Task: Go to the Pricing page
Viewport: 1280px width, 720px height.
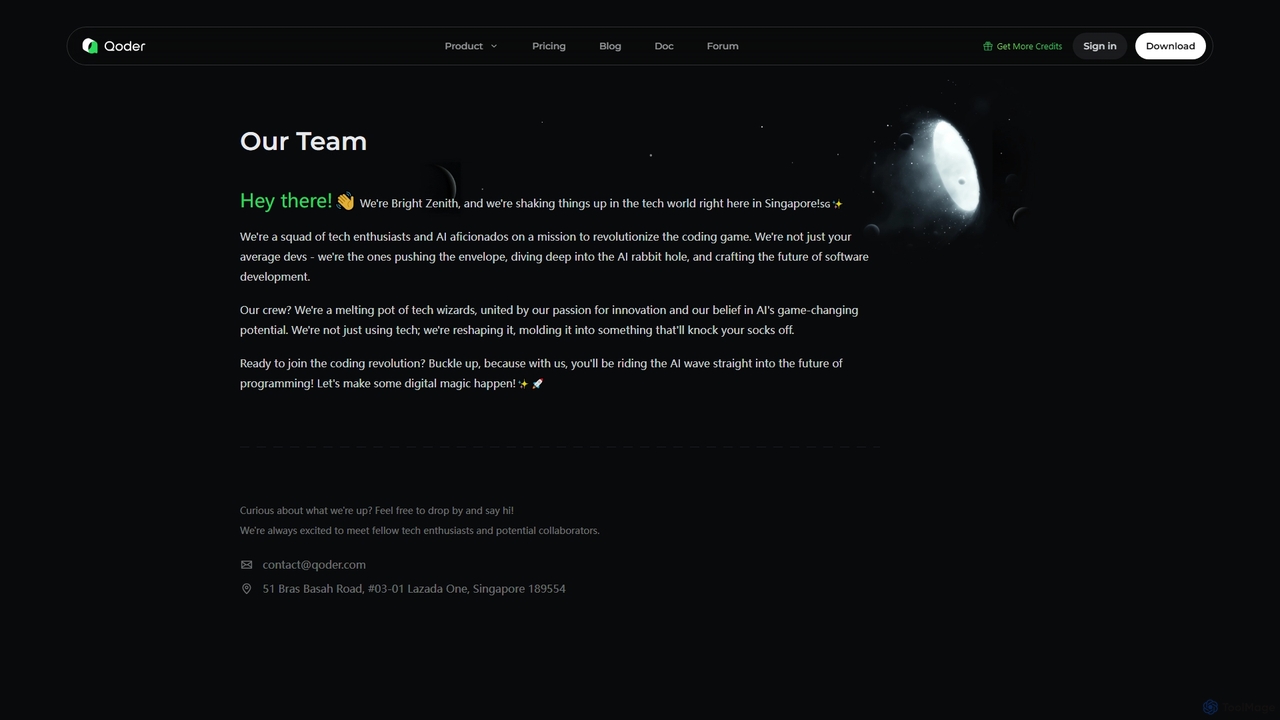Action: (x=549, y=46)
